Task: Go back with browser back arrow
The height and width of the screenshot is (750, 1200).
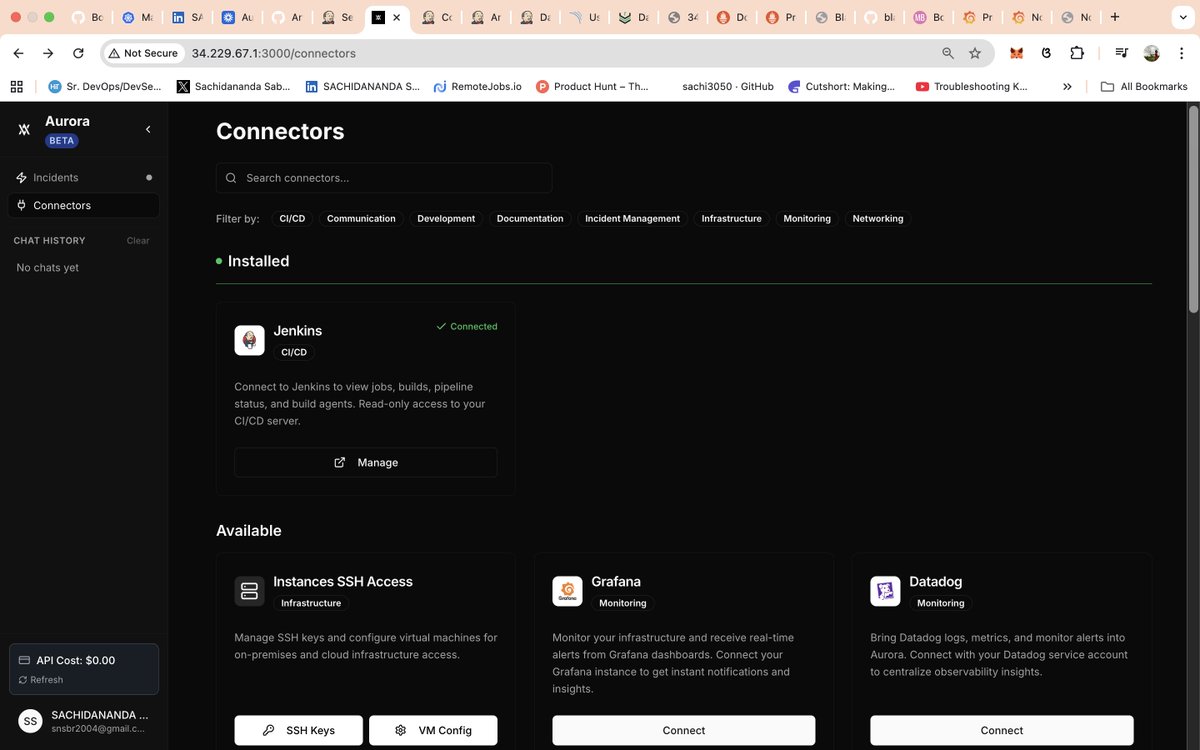Action: [x=19, y=53]
